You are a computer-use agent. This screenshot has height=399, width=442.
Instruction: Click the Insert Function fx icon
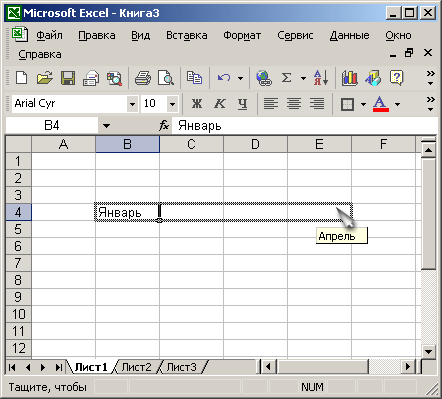[164, 126]
